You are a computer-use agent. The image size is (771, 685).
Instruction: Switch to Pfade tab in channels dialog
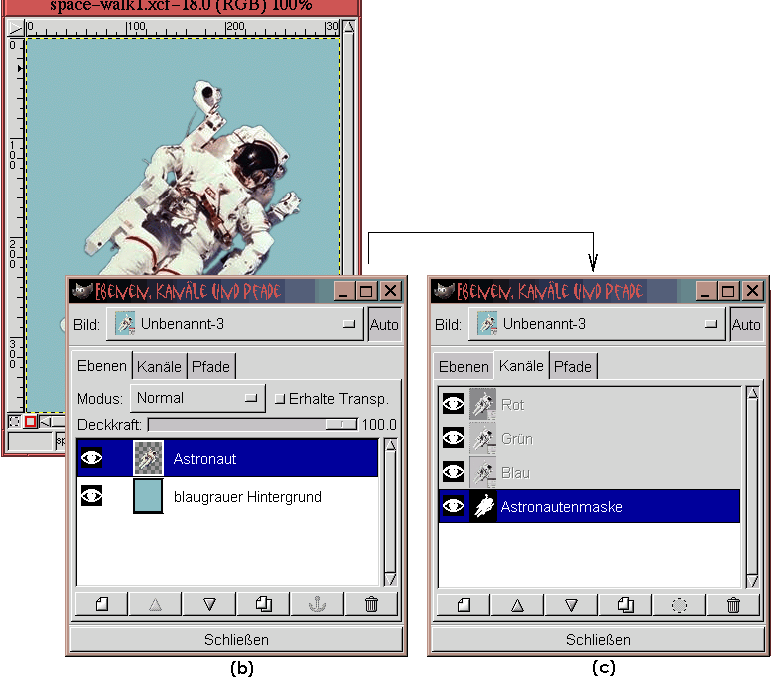[573, 367]
